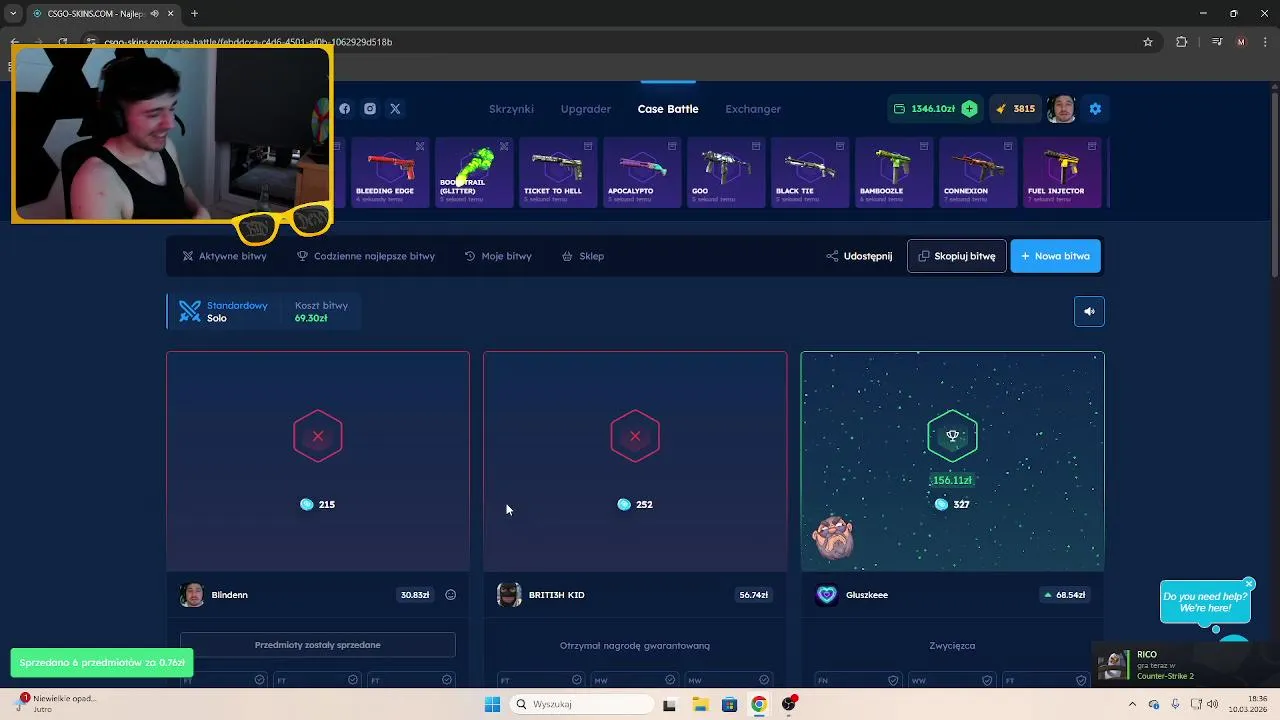The height and width of the screenshot is (720, 1280).
Task: Open Chrome profile M avatar
Action: coord(1241,42)
